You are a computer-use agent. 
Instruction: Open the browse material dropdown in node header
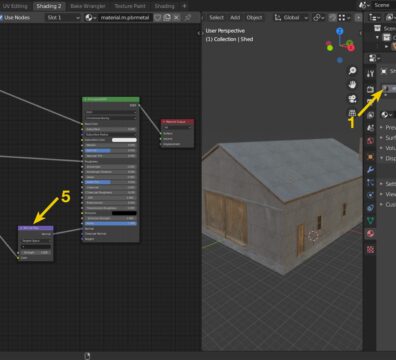(x=90, y=17)
